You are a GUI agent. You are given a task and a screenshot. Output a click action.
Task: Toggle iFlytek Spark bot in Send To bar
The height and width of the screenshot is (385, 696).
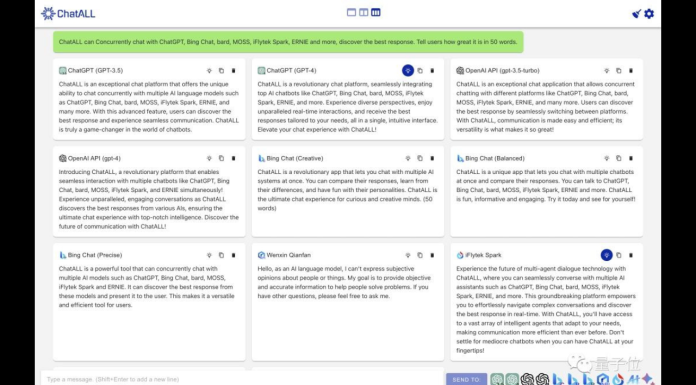pyautogui.click(x=618, y=379)
